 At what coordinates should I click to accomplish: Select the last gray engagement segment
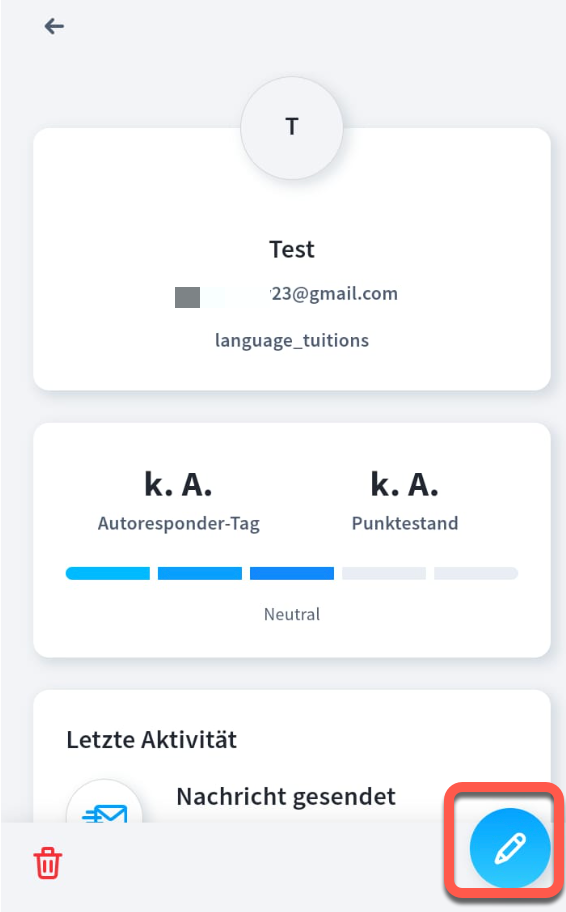point(476,573)
